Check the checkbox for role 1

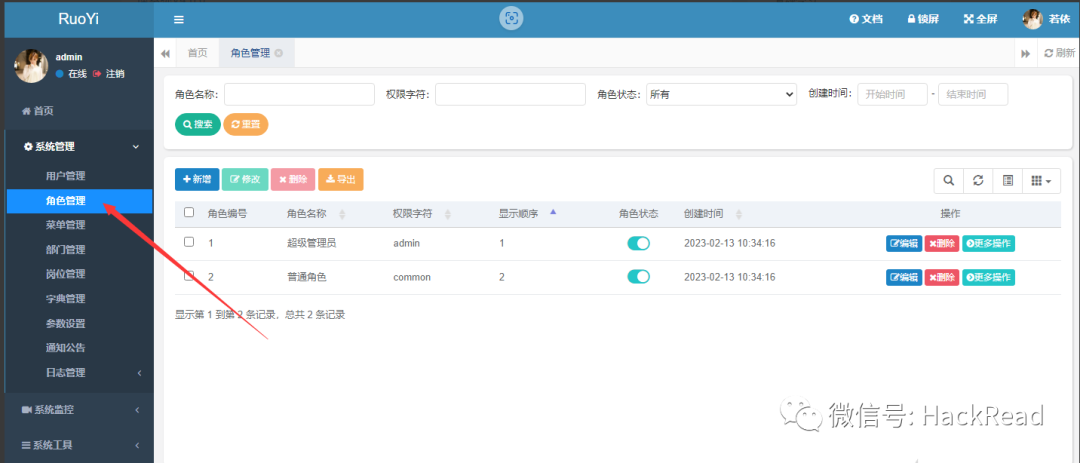point(189,242)
